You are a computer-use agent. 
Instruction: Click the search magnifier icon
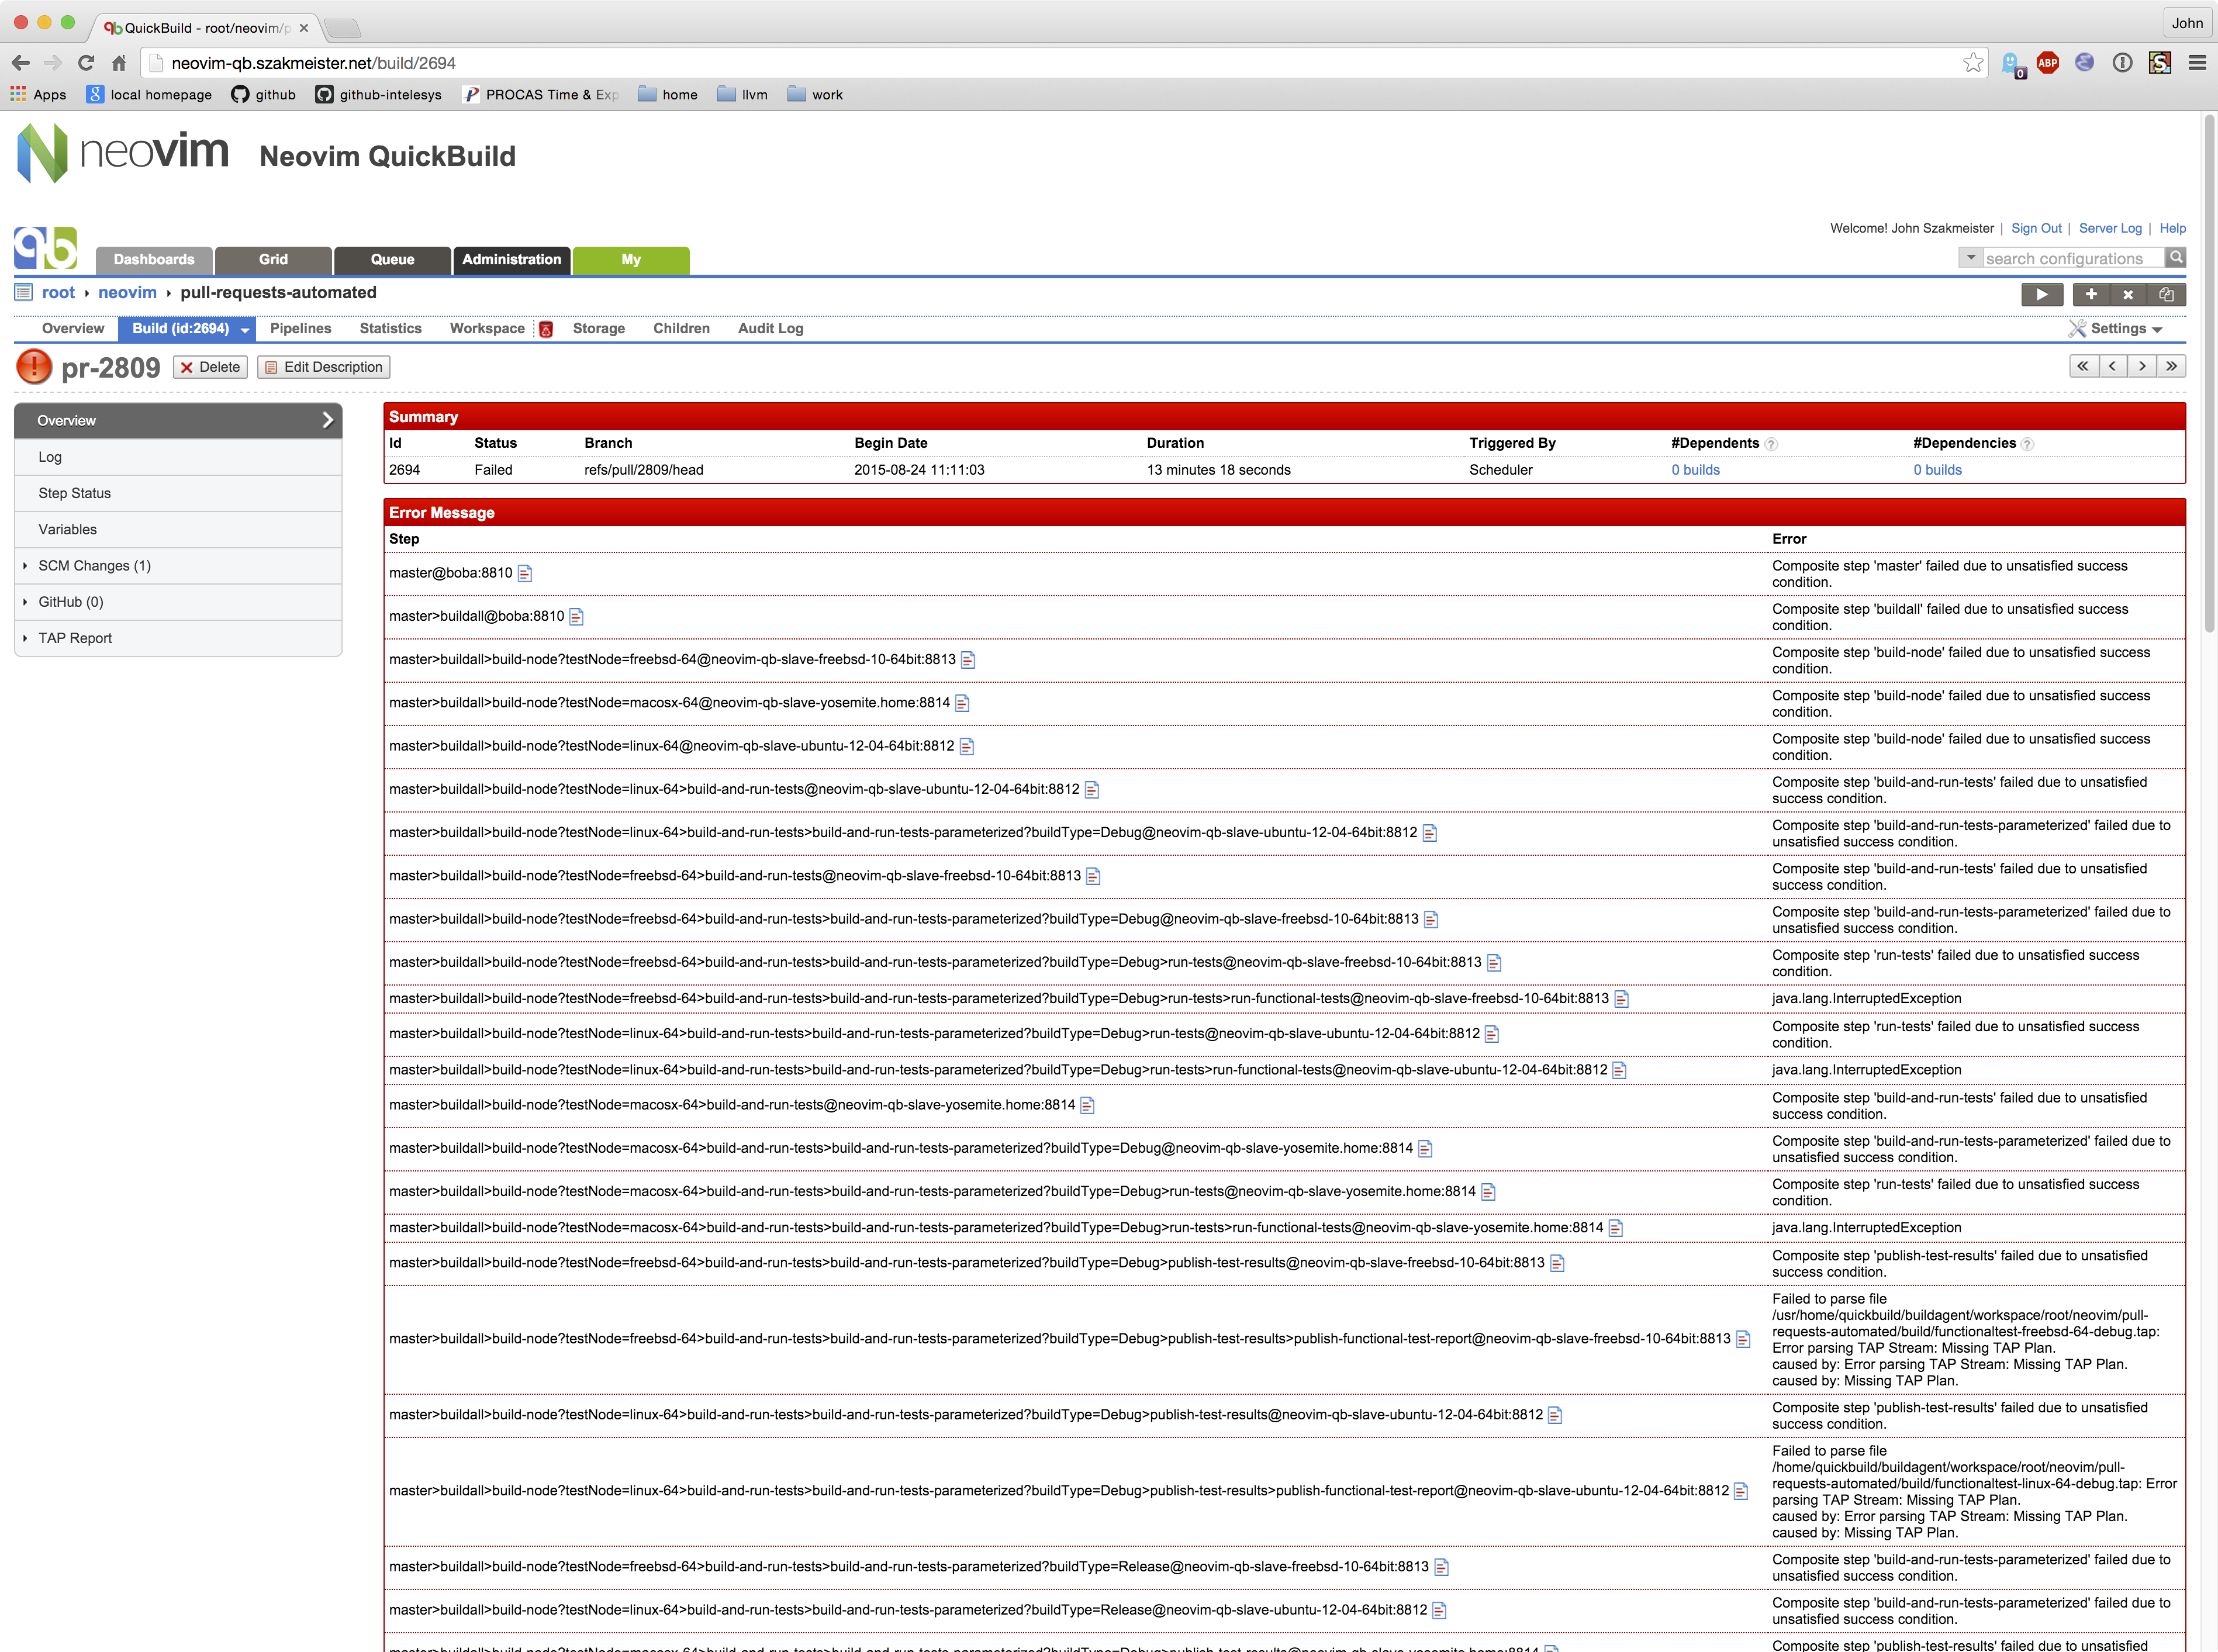pos(2175,258)
